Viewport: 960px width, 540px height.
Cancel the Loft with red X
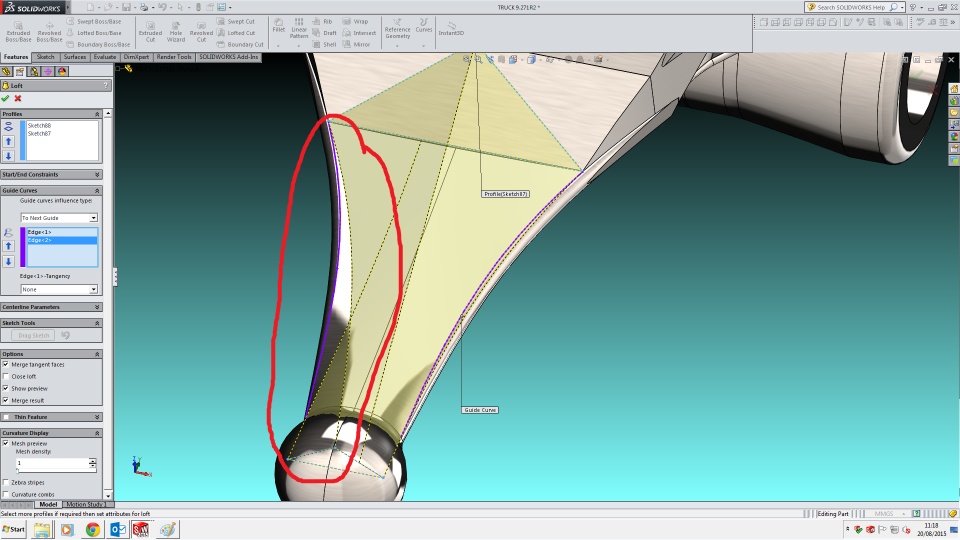18,99
